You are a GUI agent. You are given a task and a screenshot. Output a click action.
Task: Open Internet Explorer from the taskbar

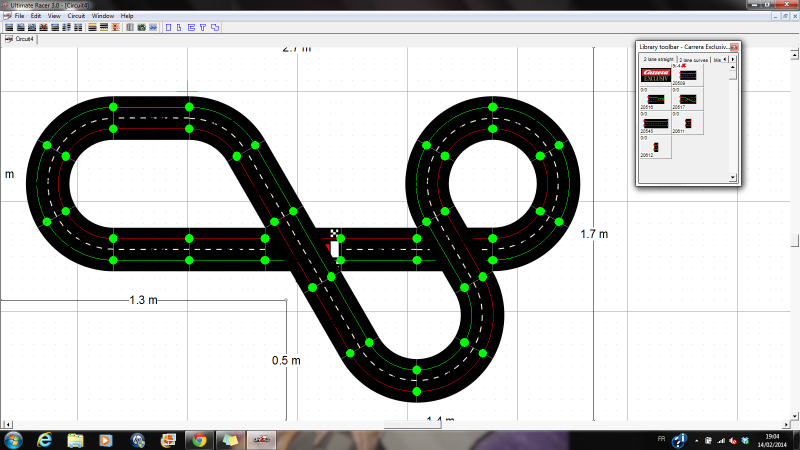(x=44, y=439)
